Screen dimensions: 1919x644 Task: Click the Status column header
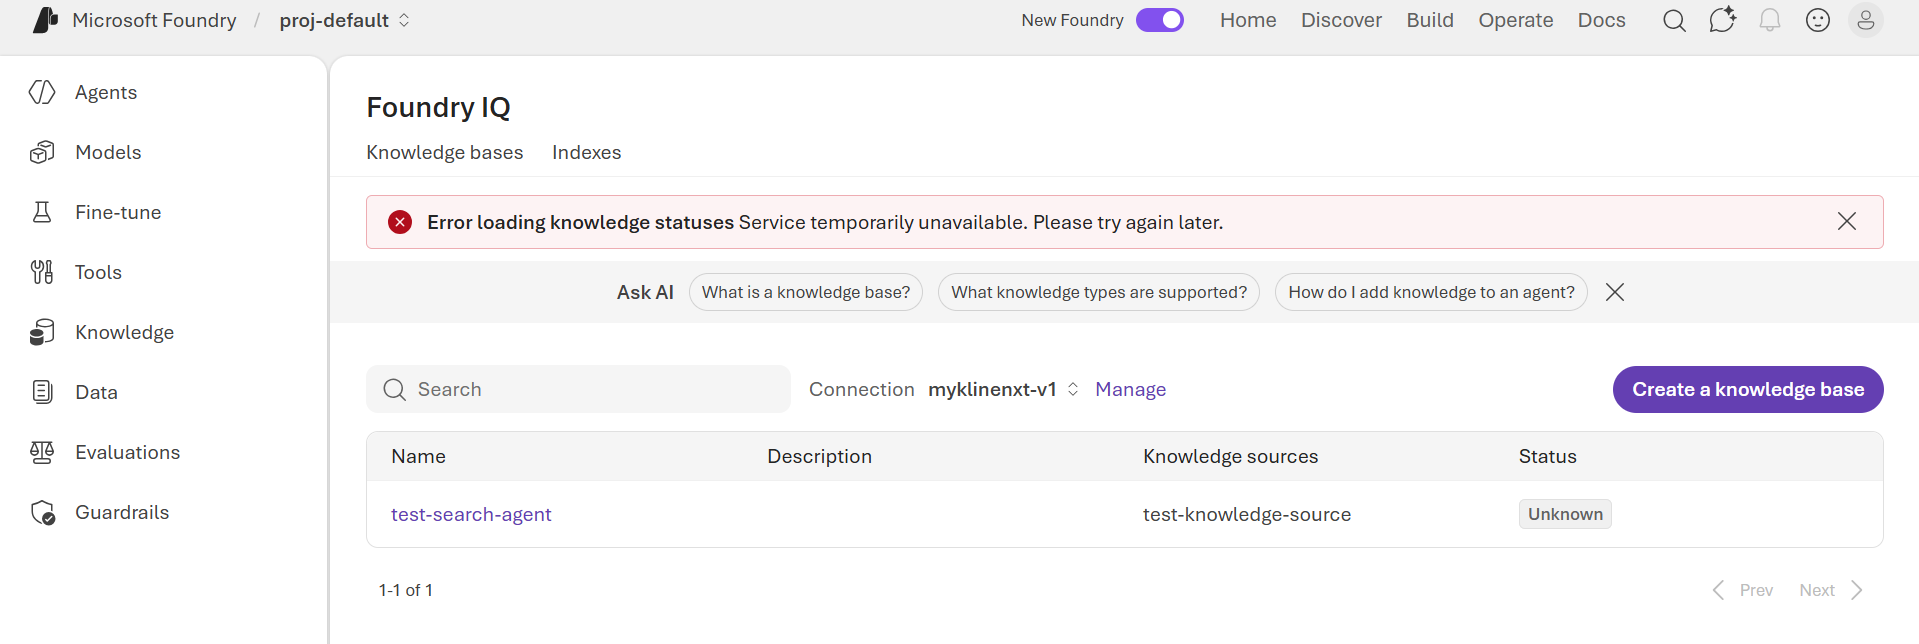click(1547, 456)
